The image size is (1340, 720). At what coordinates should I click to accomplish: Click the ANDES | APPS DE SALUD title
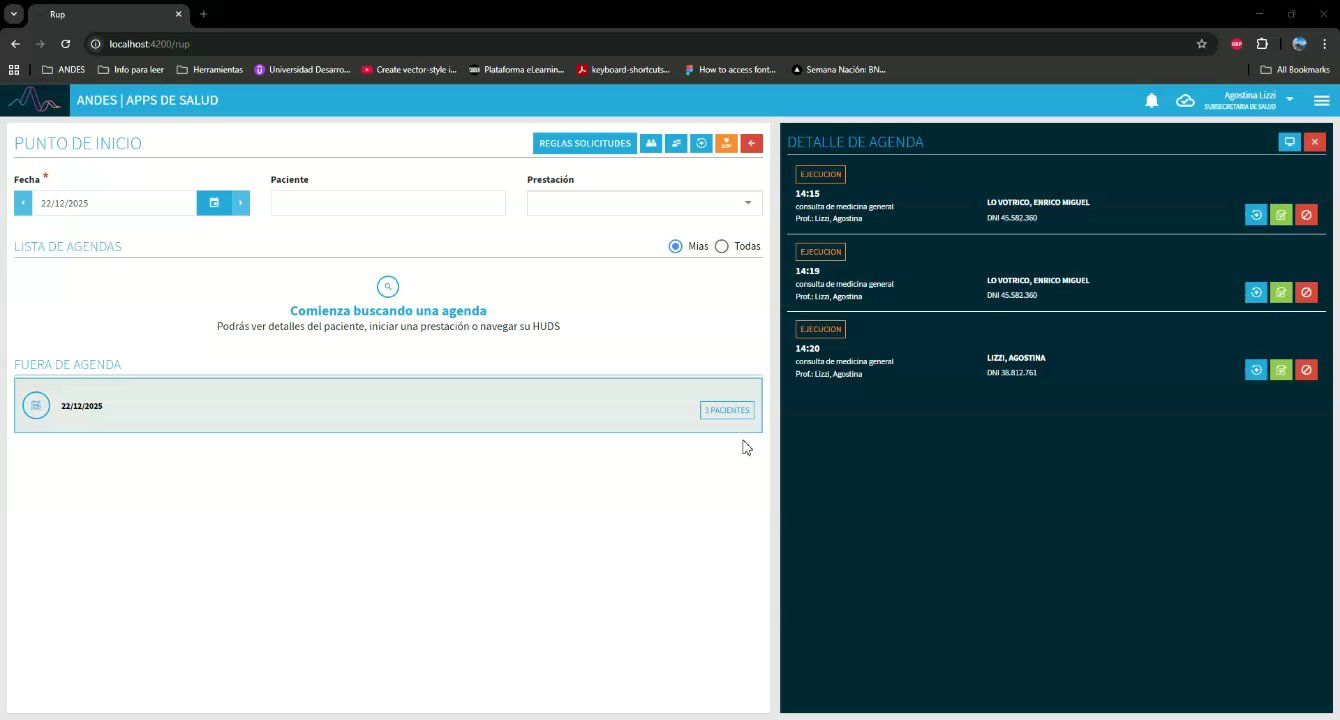tap(147, 100)
